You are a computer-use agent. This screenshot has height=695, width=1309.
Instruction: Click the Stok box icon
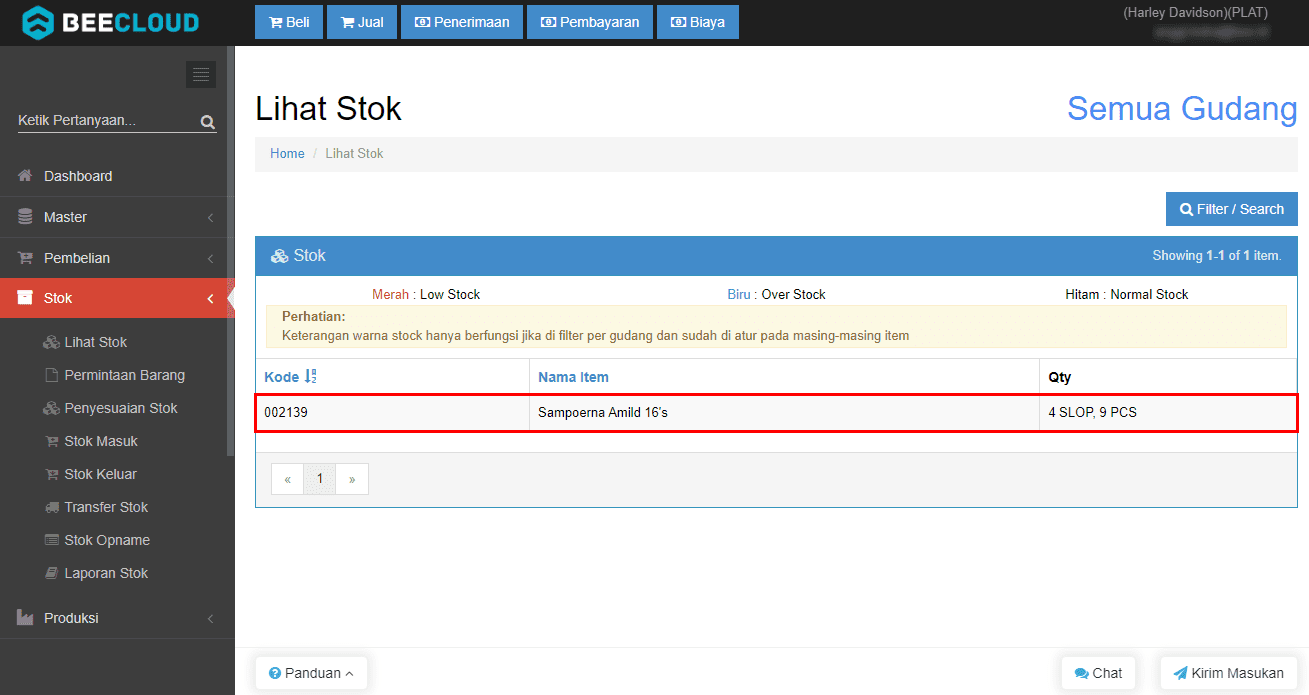coord(26,298)
